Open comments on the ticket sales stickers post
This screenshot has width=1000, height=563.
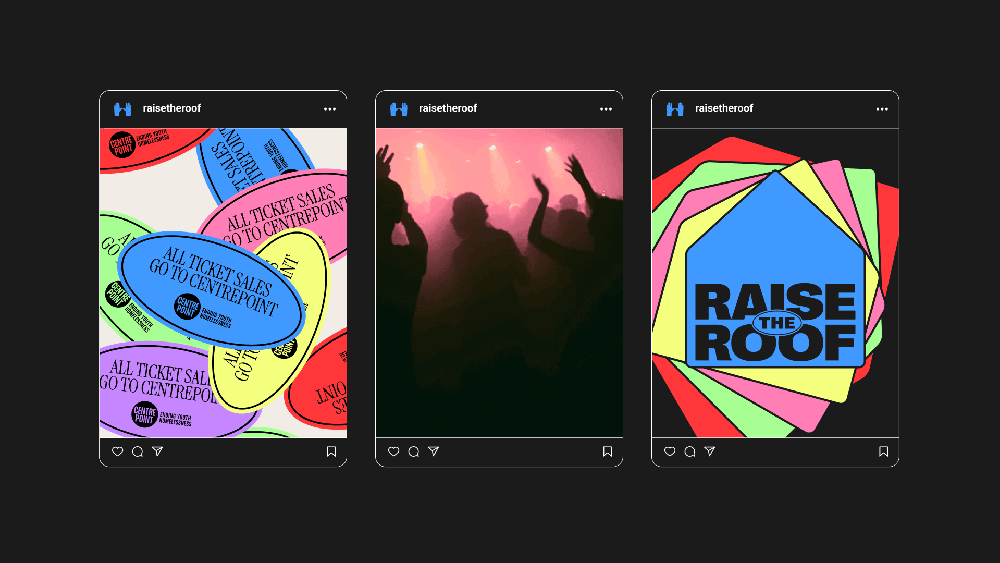coord(137,452)
